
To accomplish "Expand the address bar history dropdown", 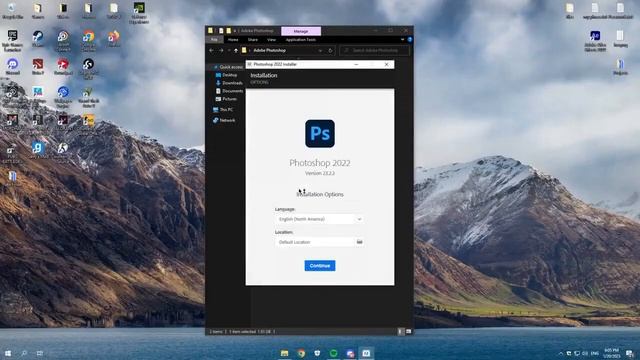I will (x=320, y=51).
